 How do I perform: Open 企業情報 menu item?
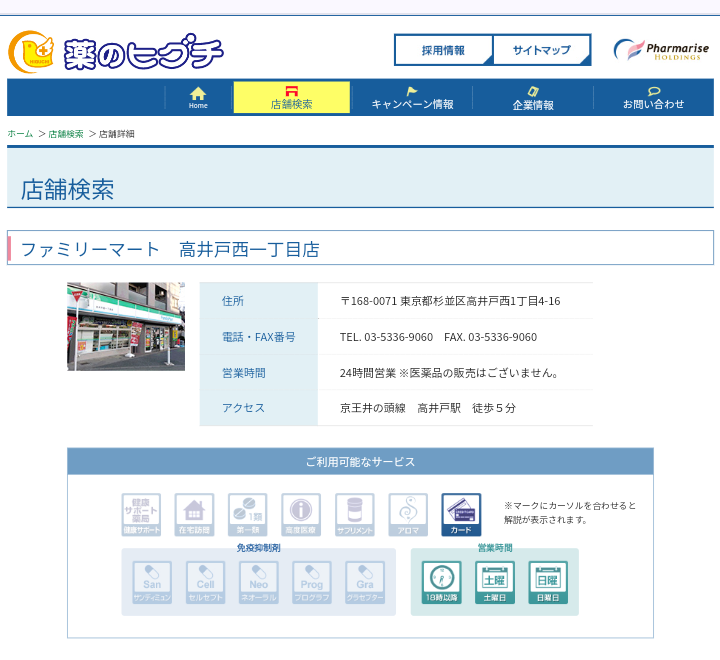(533, 98)
